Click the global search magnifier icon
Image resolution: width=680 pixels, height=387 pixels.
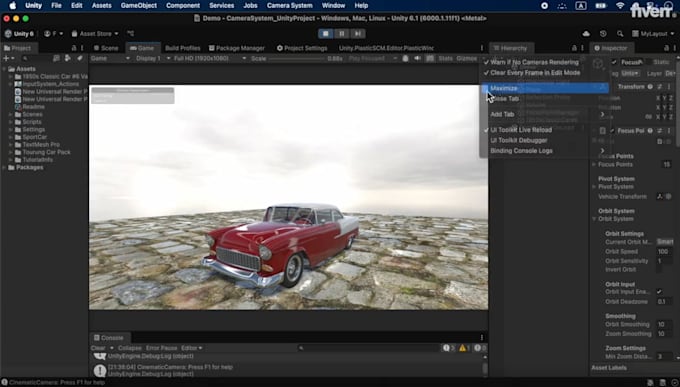620,33
